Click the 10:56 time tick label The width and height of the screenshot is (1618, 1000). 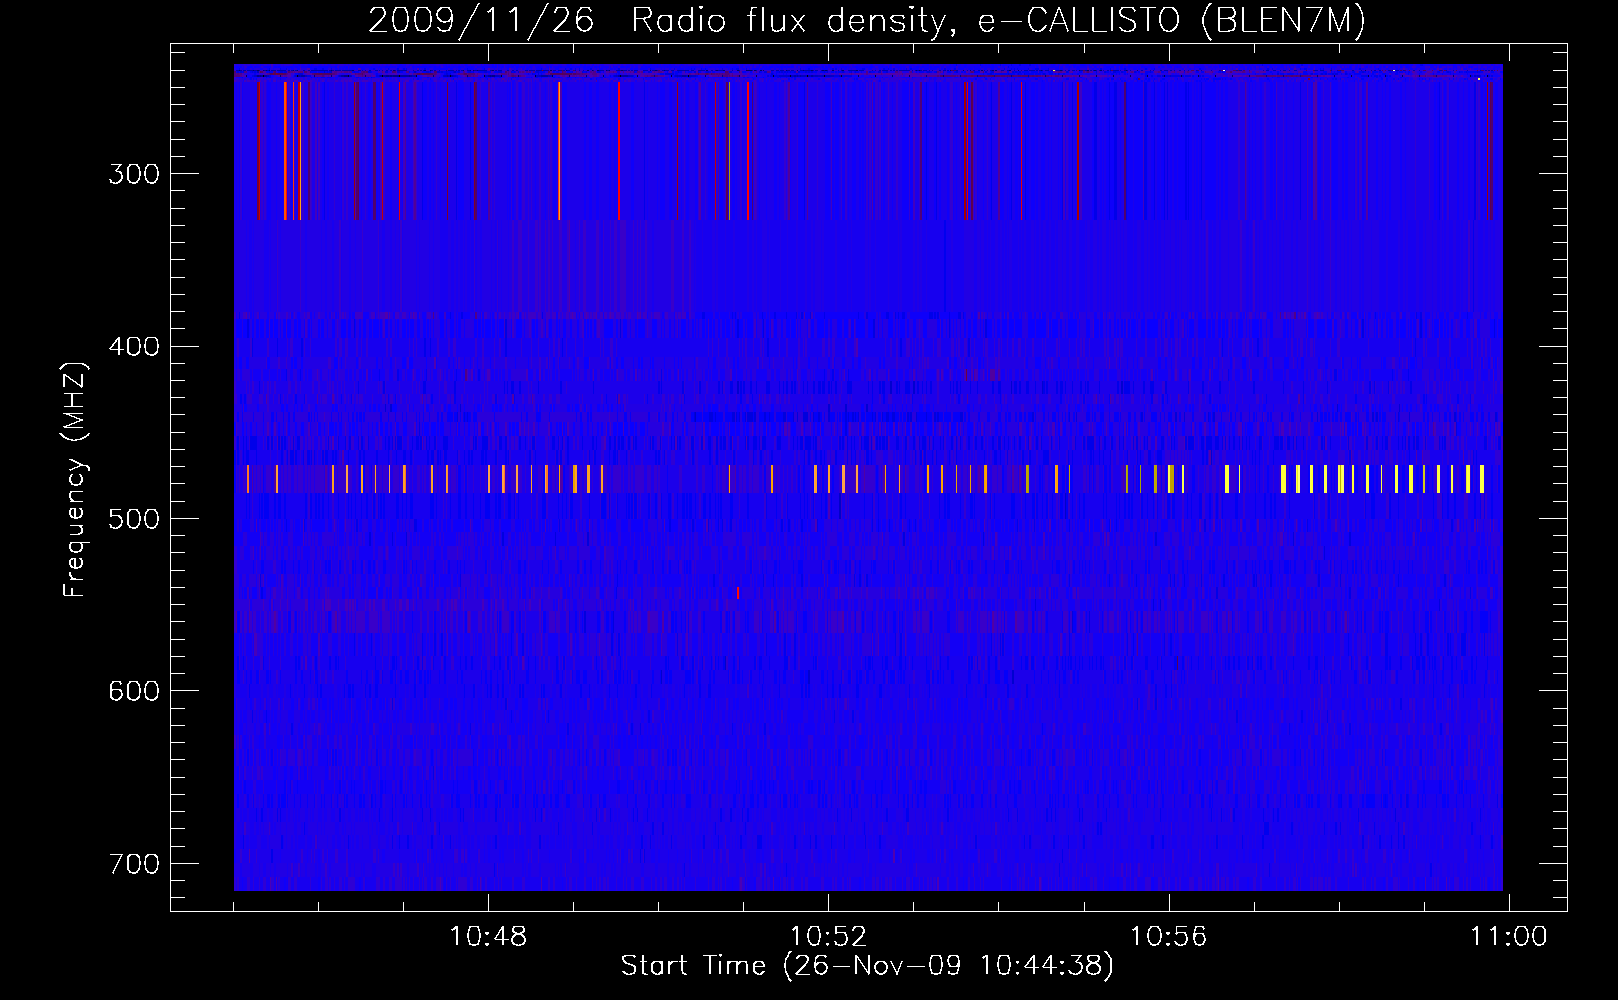[x=1168, y=937]
